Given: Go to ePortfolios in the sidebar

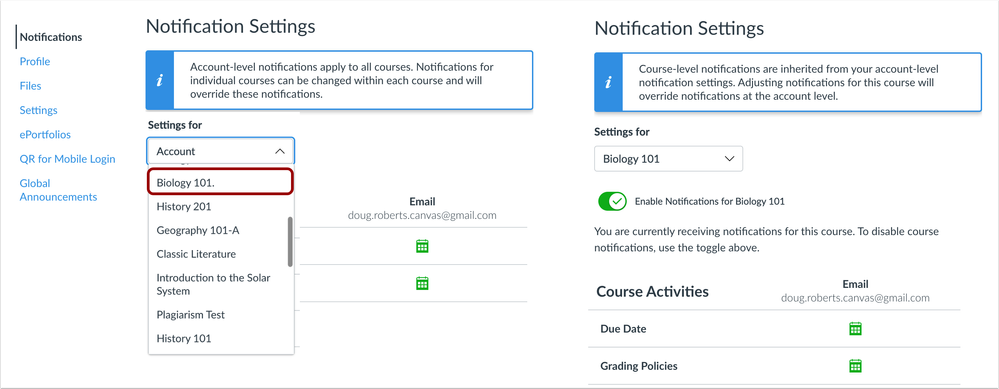Looking at the screenshot, I should tap(45, 134).
